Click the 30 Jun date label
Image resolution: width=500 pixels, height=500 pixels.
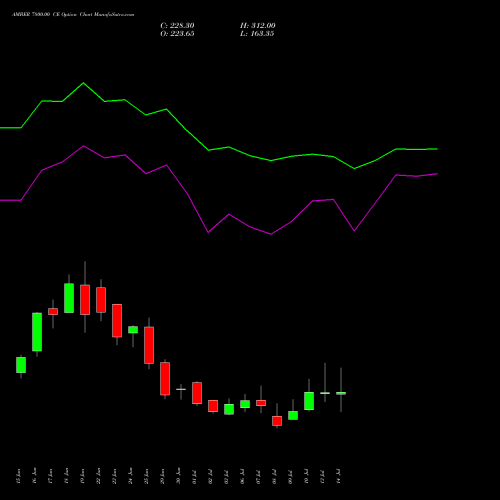pyautogui.click(x=179, y=476)
